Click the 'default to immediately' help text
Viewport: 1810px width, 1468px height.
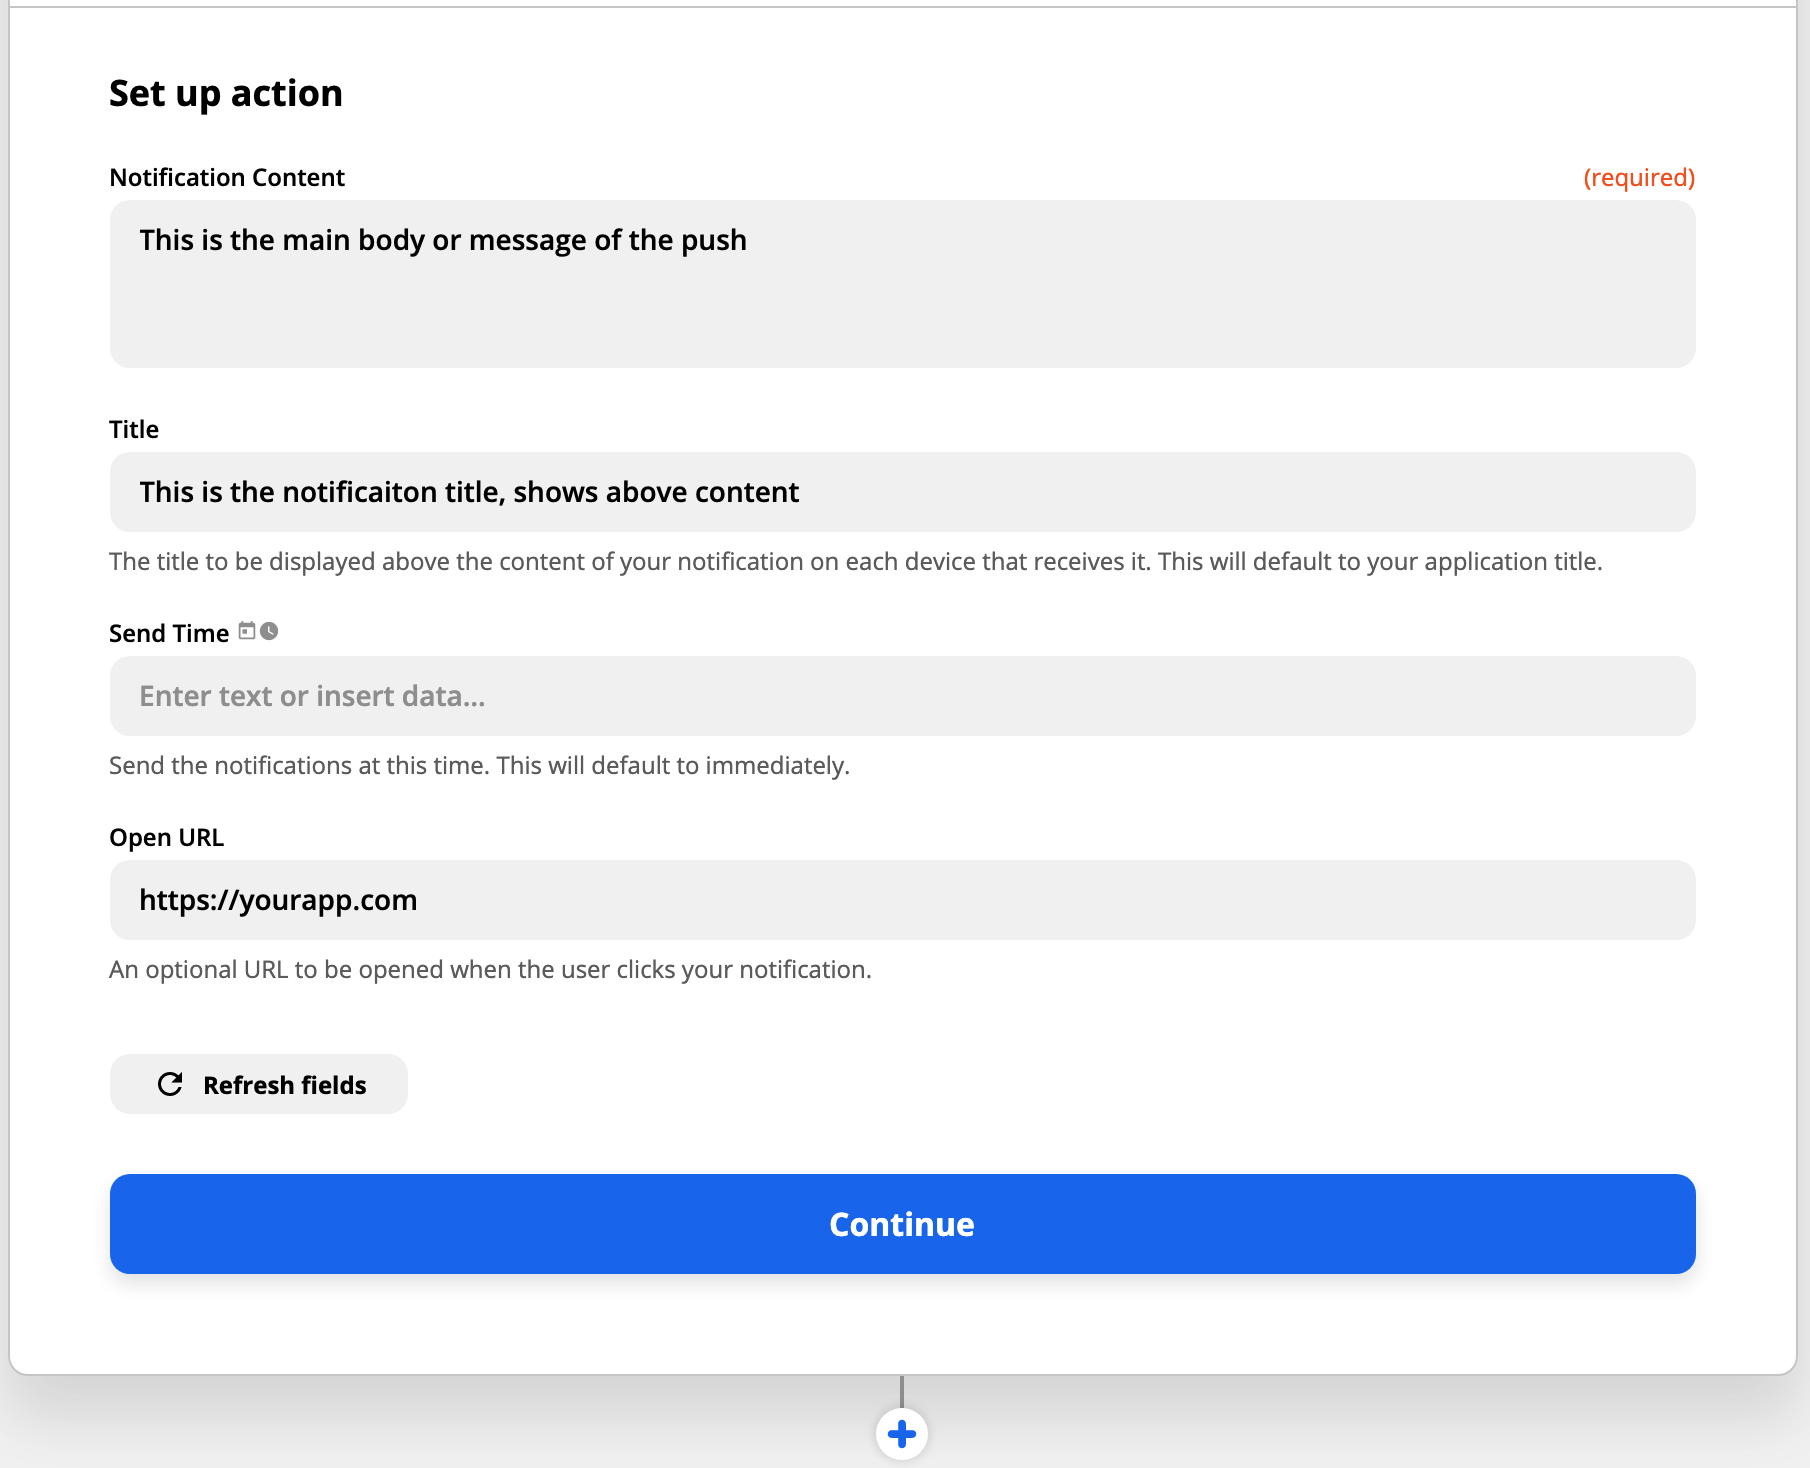(x=479, y=766)
